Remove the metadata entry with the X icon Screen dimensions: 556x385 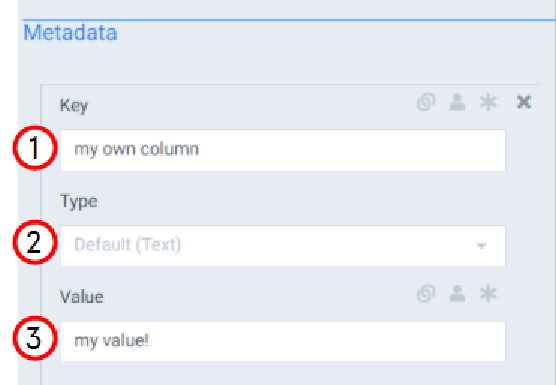524,102
